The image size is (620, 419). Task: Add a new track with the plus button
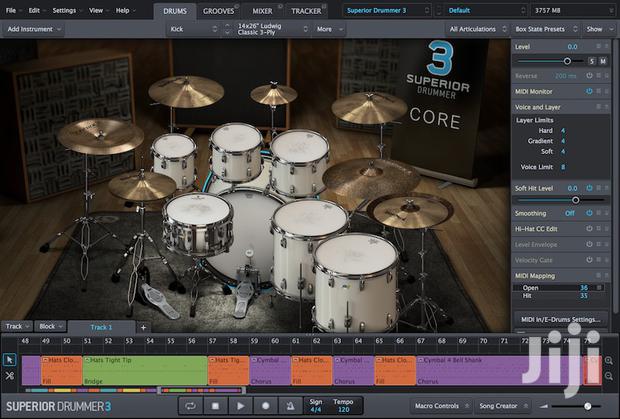[144, 327]
